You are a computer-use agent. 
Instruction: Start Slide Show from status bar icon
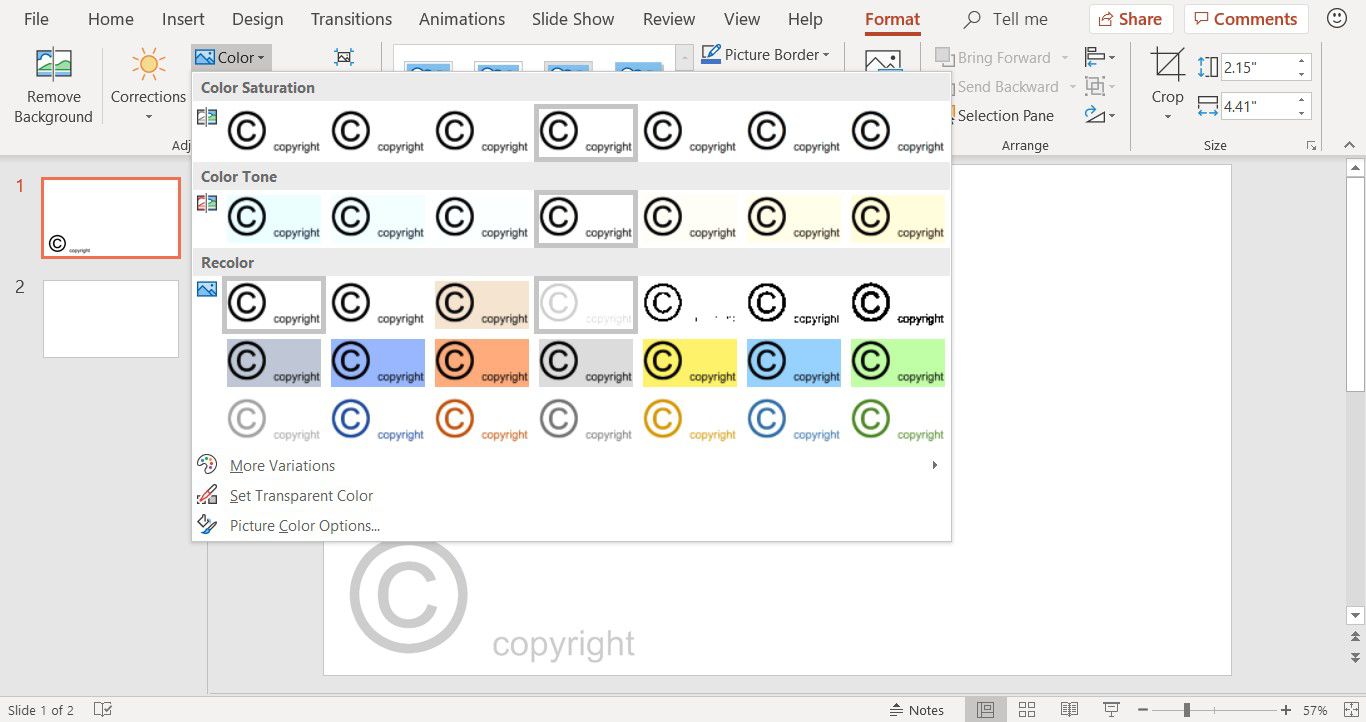tap(1111, 710)
